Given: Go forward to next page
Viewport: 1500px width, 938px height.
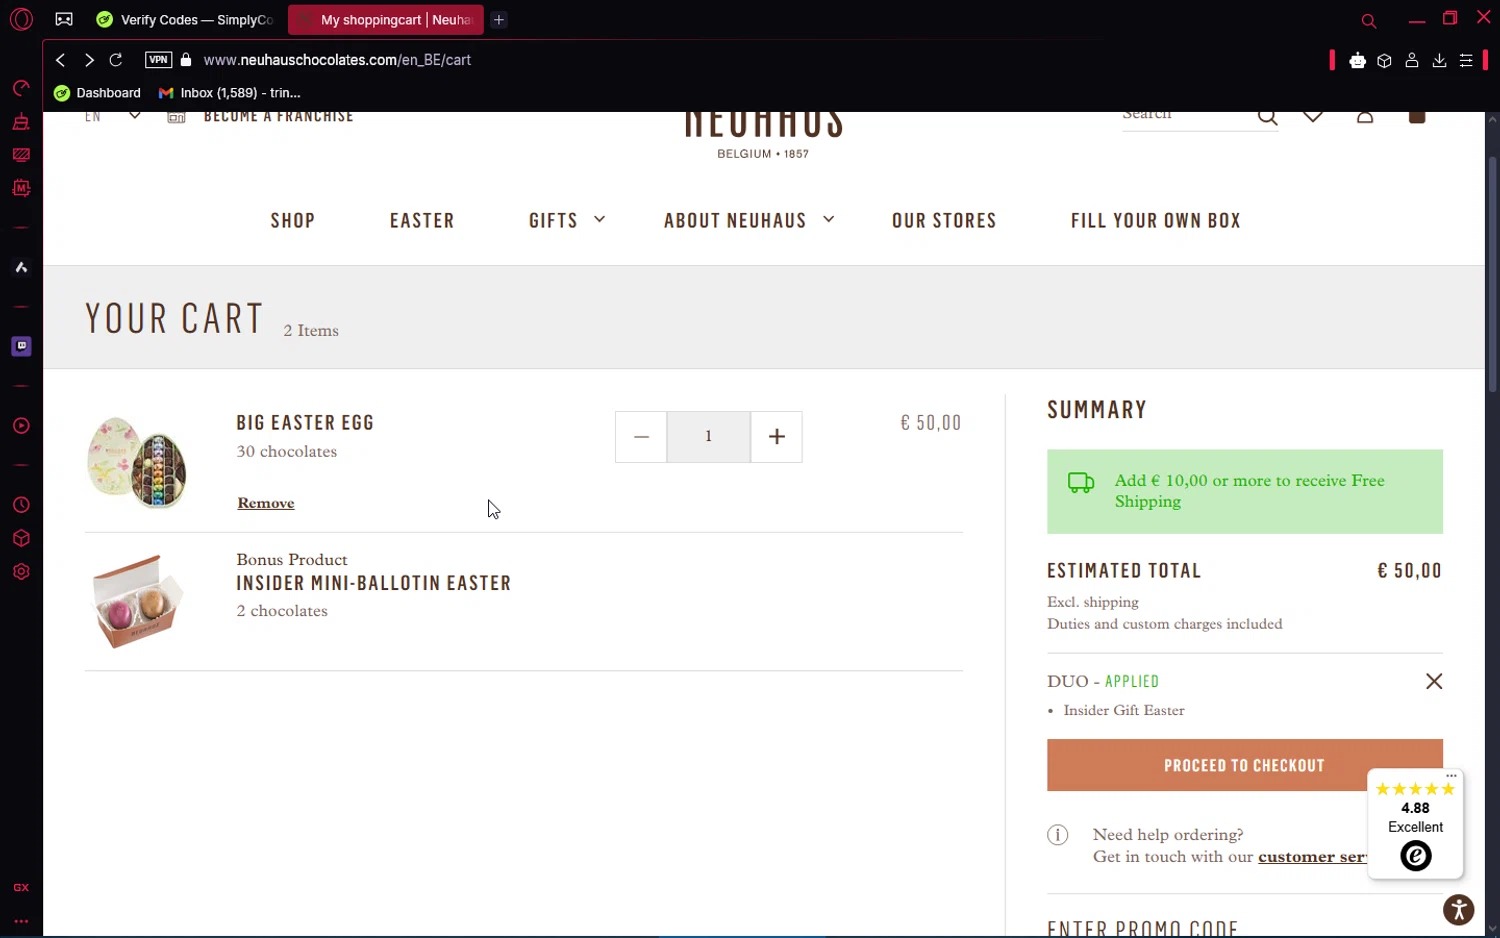Looking at the screenshot, I should tap(89, 60).
